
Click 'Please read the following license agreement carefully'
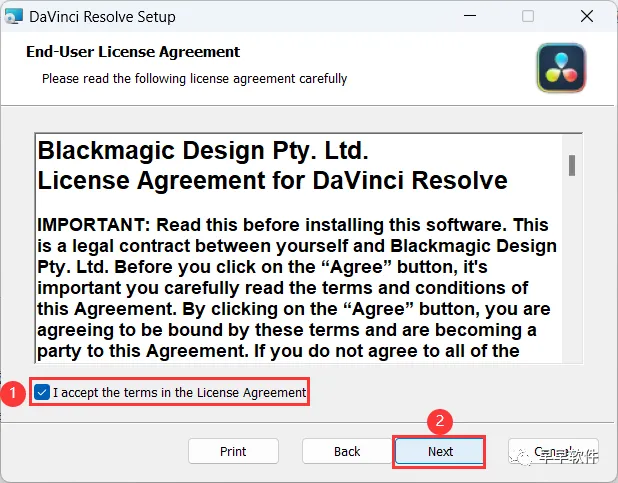click(x=194, y=78)
